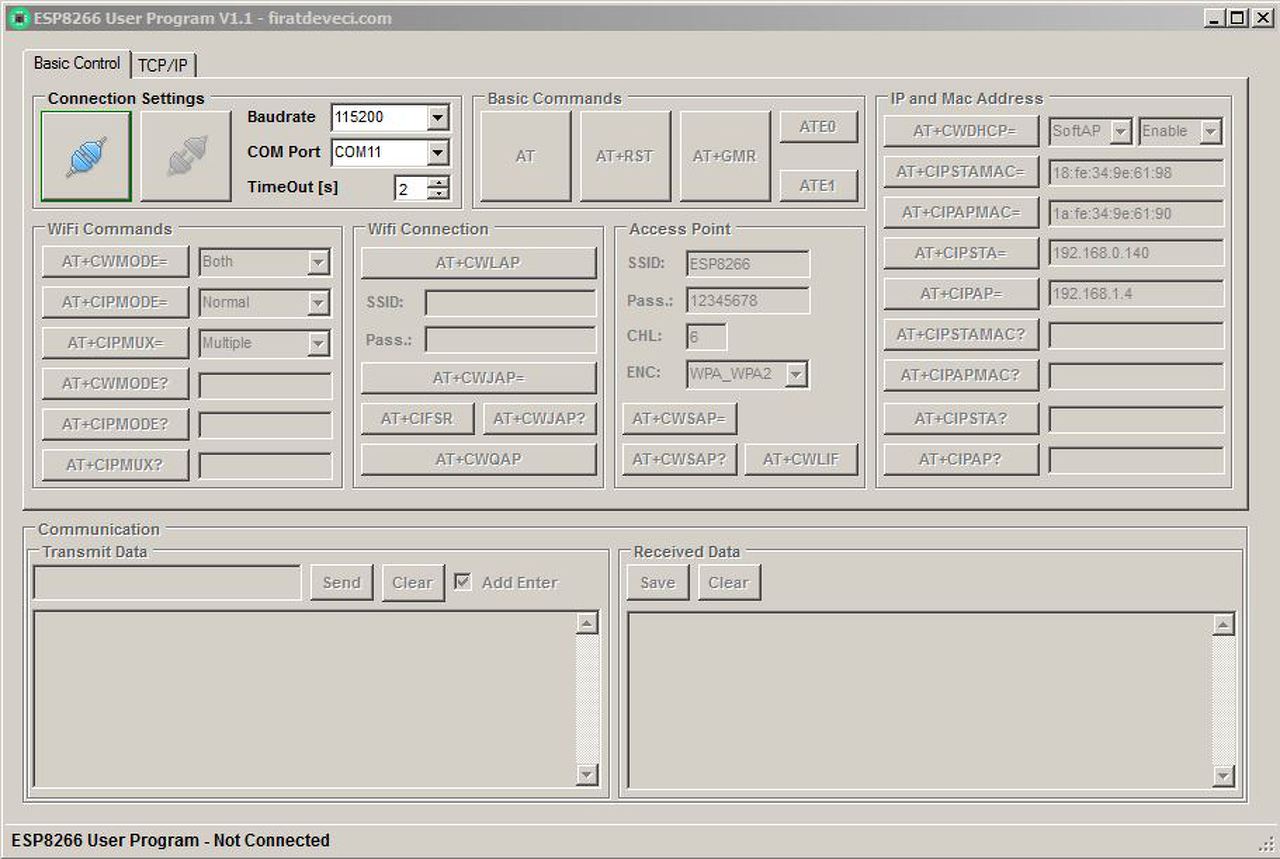Expand the AT+CWMODE mode dropdown showing Both
1280x859 pixels.
(x=318, y=262)
